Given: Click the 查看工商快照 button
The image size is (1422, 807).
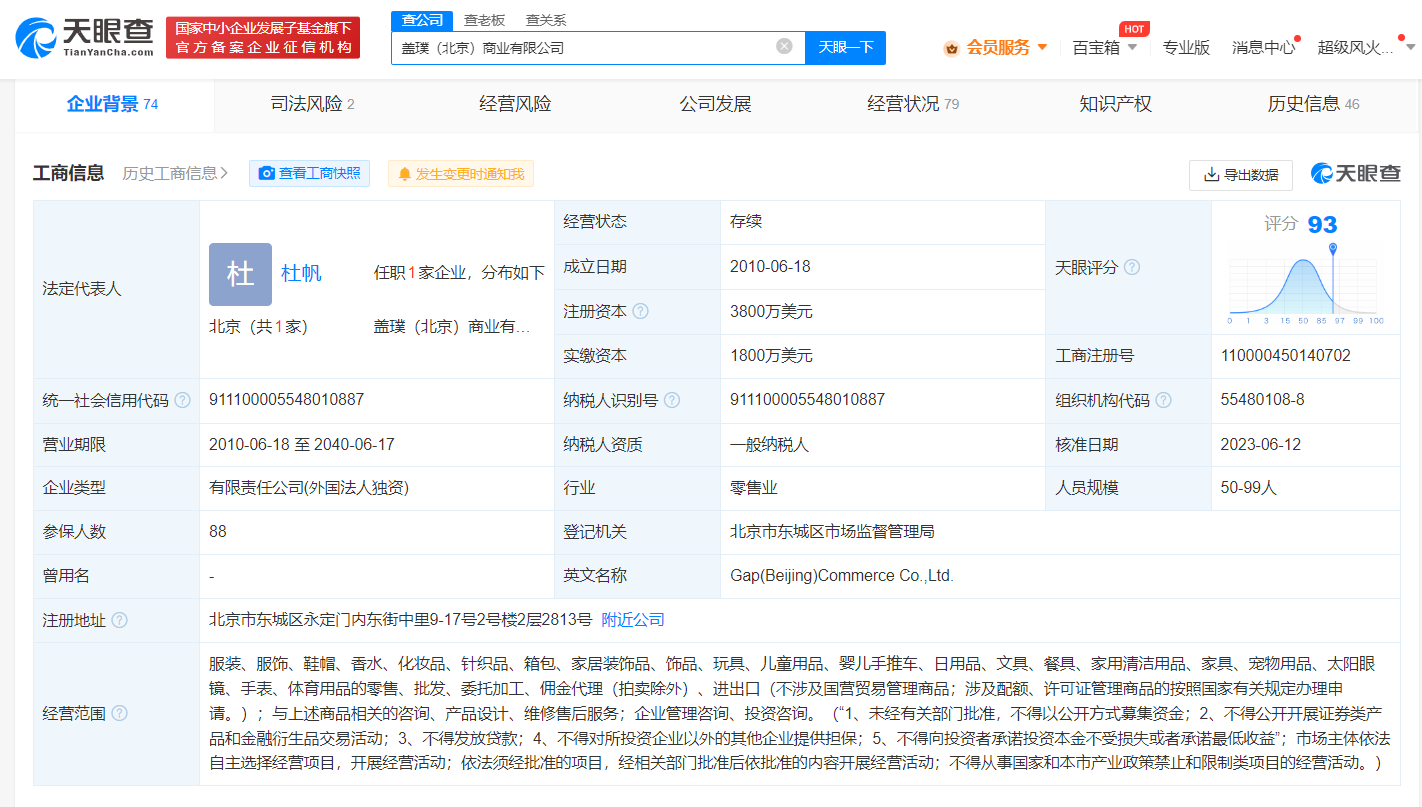Looking at the screenshot, I should (310, 173).
